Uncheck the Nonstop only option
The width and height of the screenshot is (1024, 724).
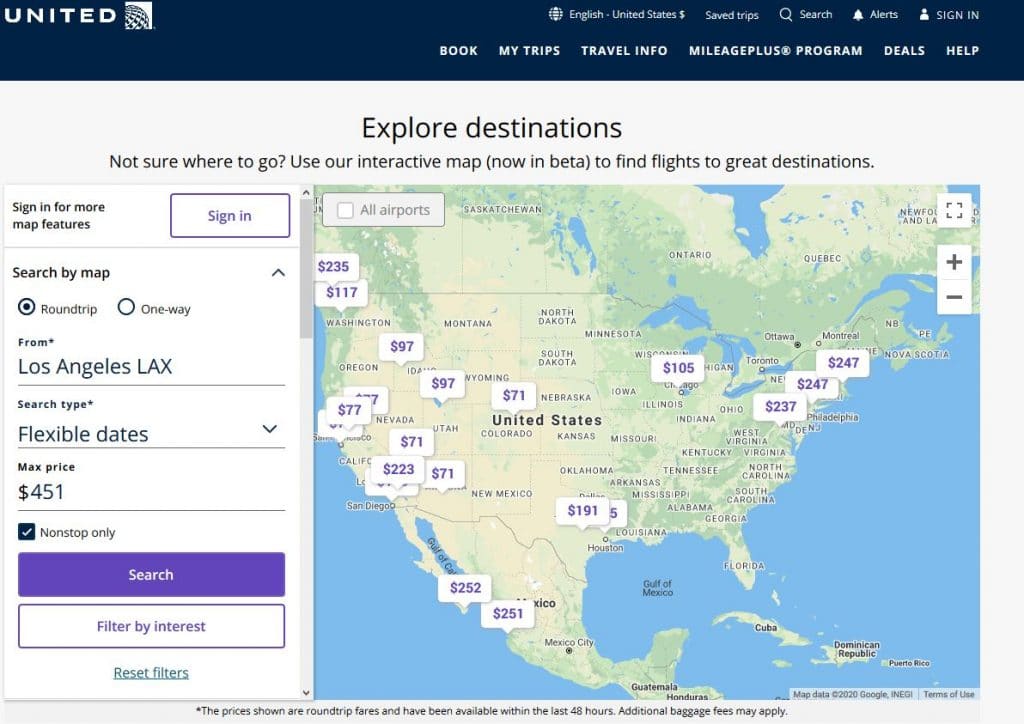pos(25,532)
